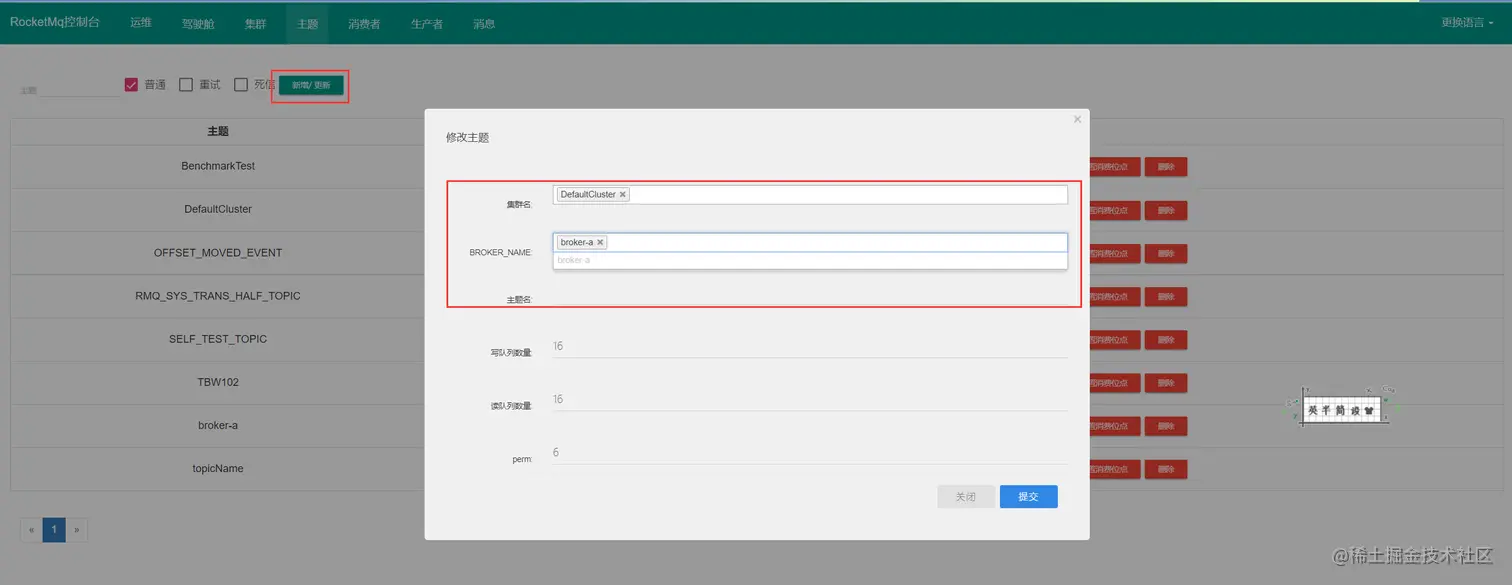Image resolution: width=1512 pixels, height=585 pixels.
Task: Check the 重试 checkbox
Action: pyautogui.click(x=186, y=85)
